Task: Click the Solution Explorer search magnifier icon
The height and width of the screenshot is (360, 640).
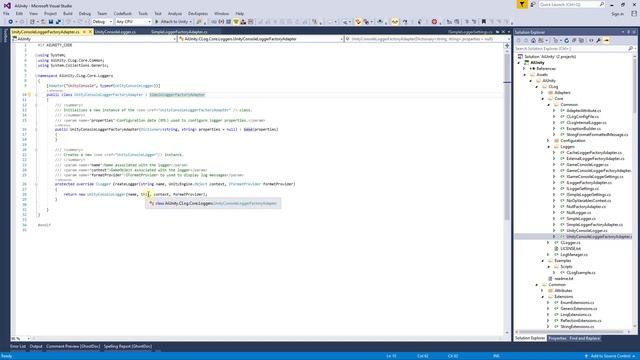Action: pos(630,49)
